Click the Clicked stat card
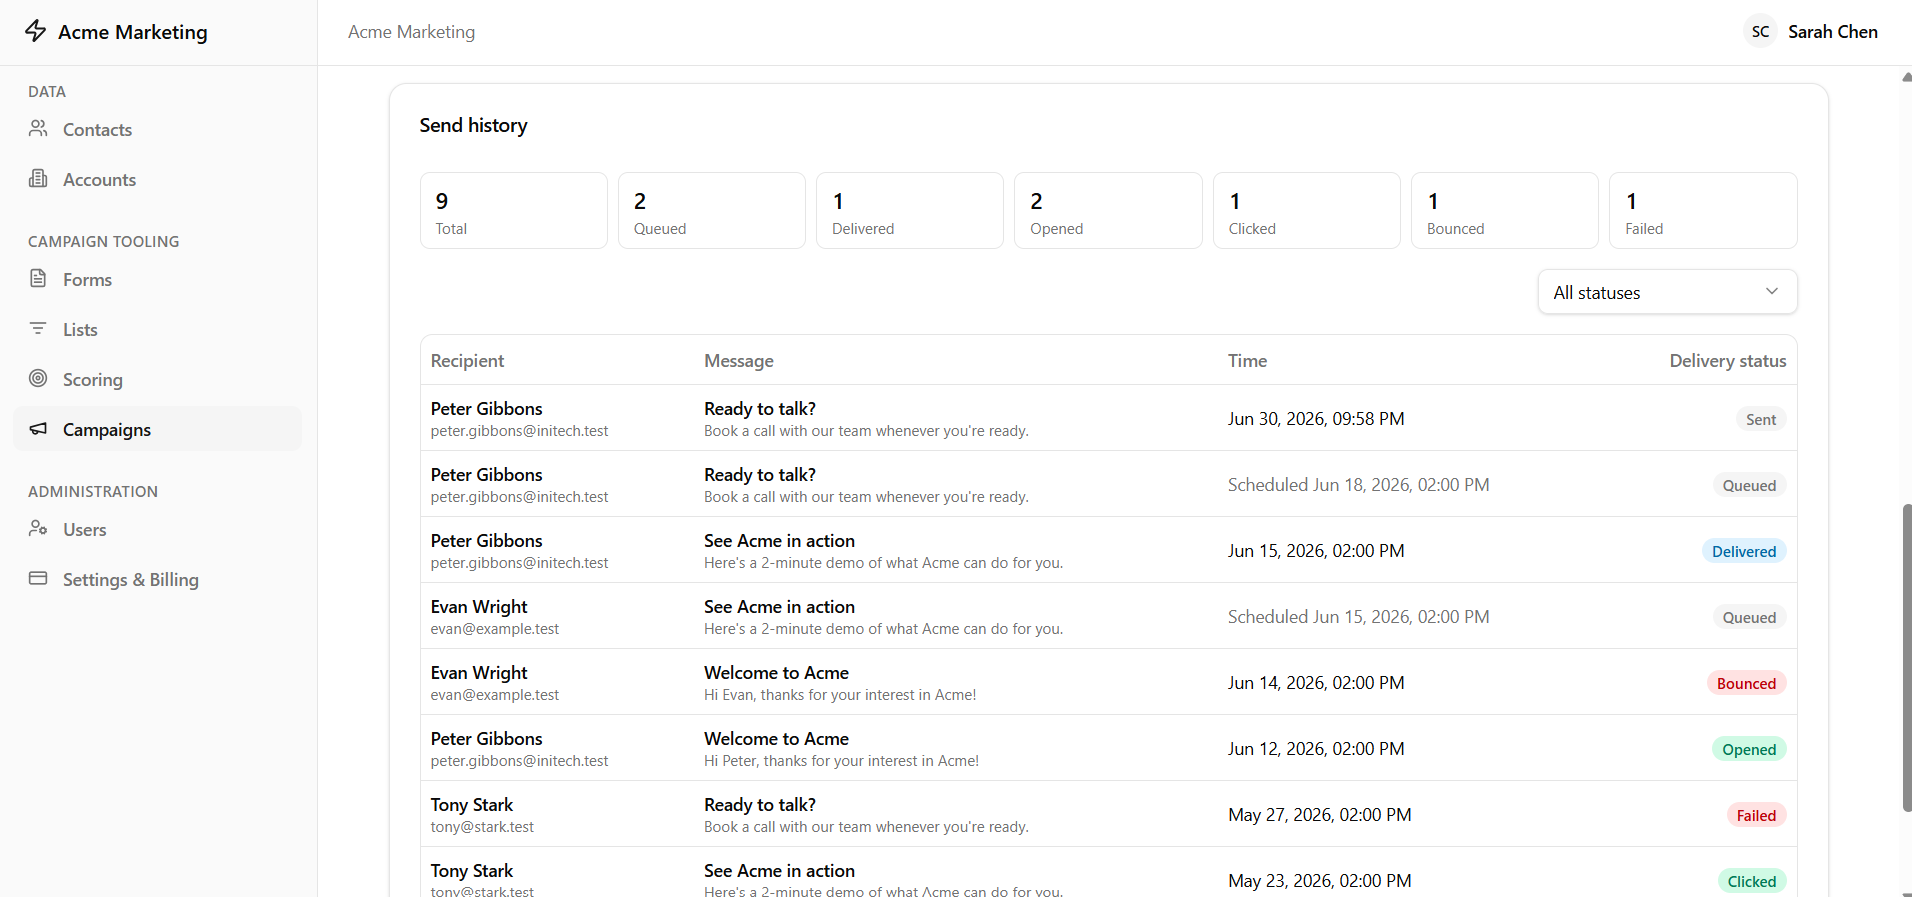The height and width of the screenshot is (897, 1912). (x=1306, y=210)
